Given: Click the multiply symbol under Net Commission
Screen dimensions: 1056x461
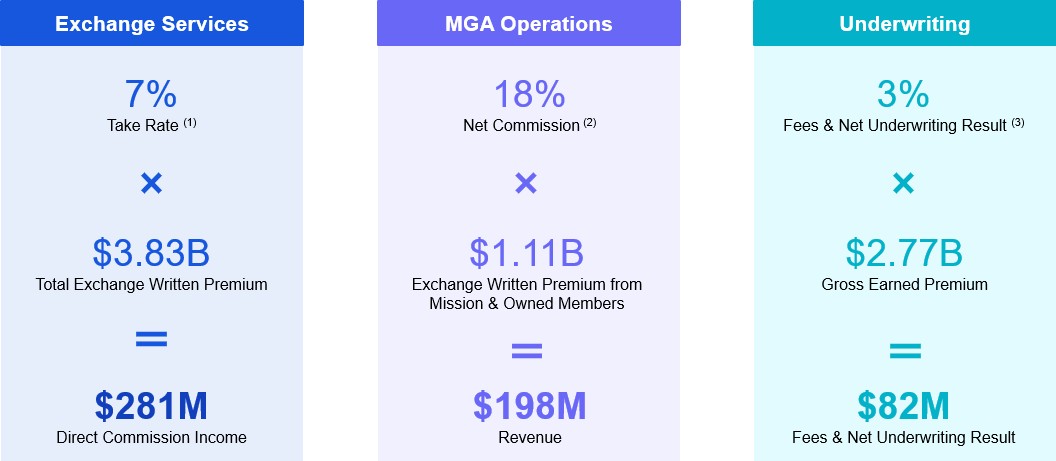Looking at the screenshot, I should click(527, 183).
